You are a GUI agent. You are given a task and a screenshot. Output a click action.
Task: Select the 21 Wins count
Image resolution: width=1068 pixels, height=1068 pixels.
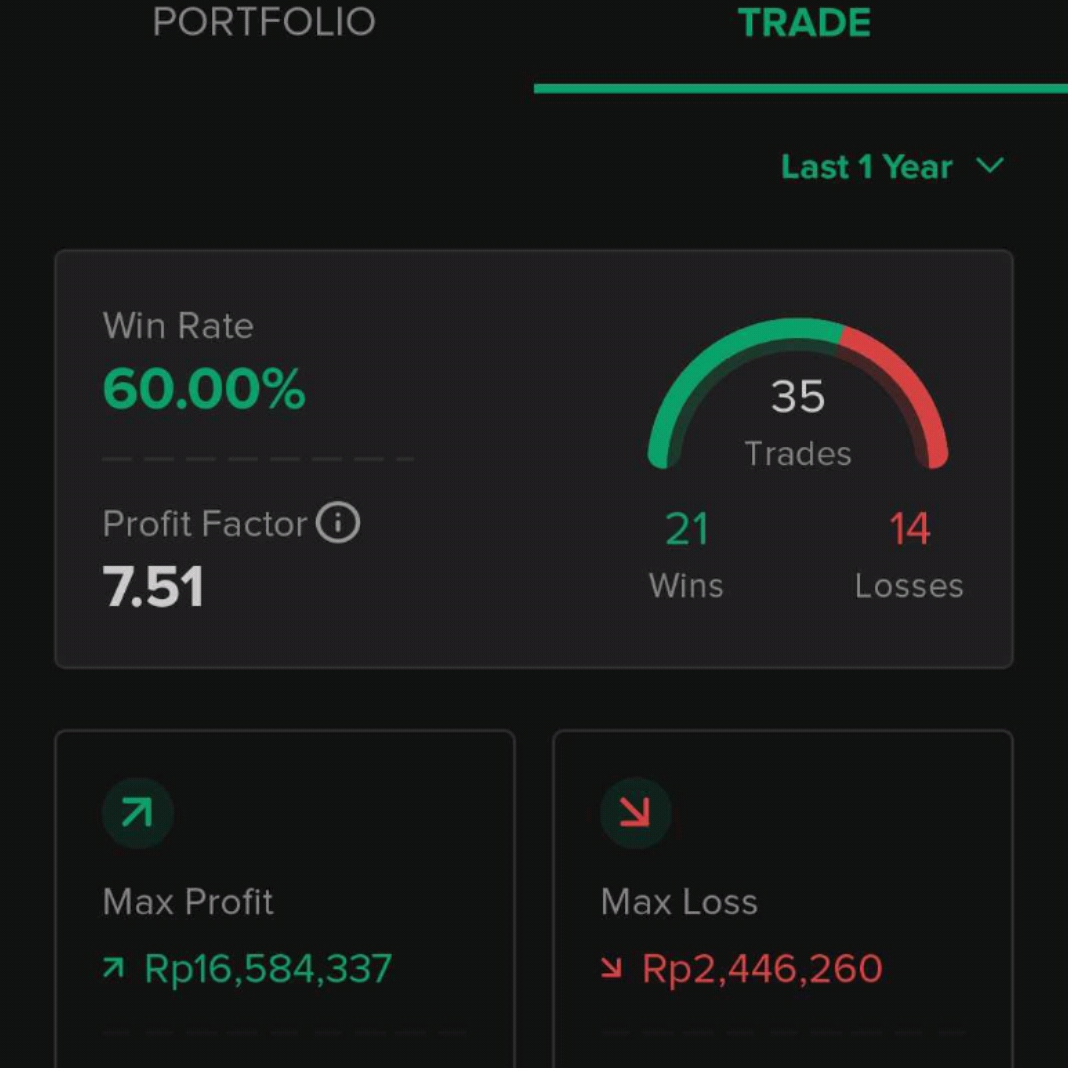click(x=686, y=530)
